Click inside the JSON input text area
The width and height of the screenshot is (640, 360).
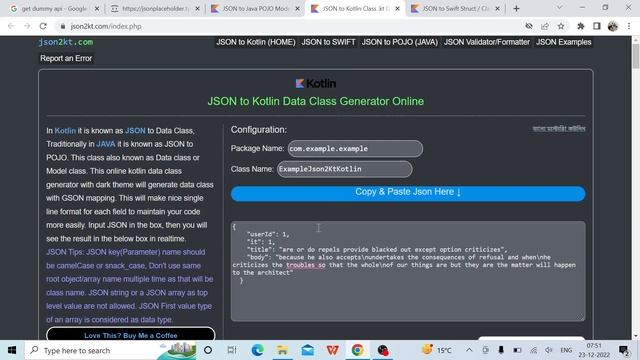[408, 271]
